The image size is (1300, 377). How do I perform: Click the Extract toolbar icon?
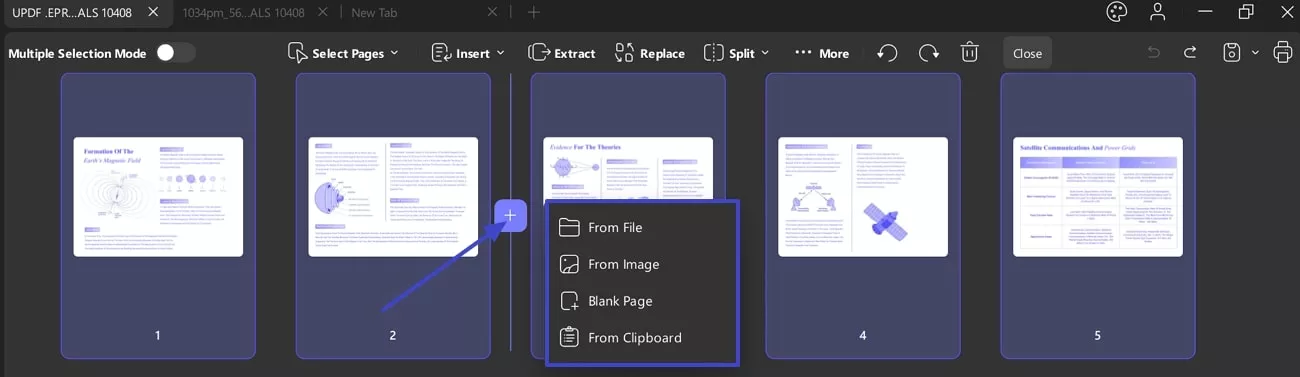coord(539,53)
